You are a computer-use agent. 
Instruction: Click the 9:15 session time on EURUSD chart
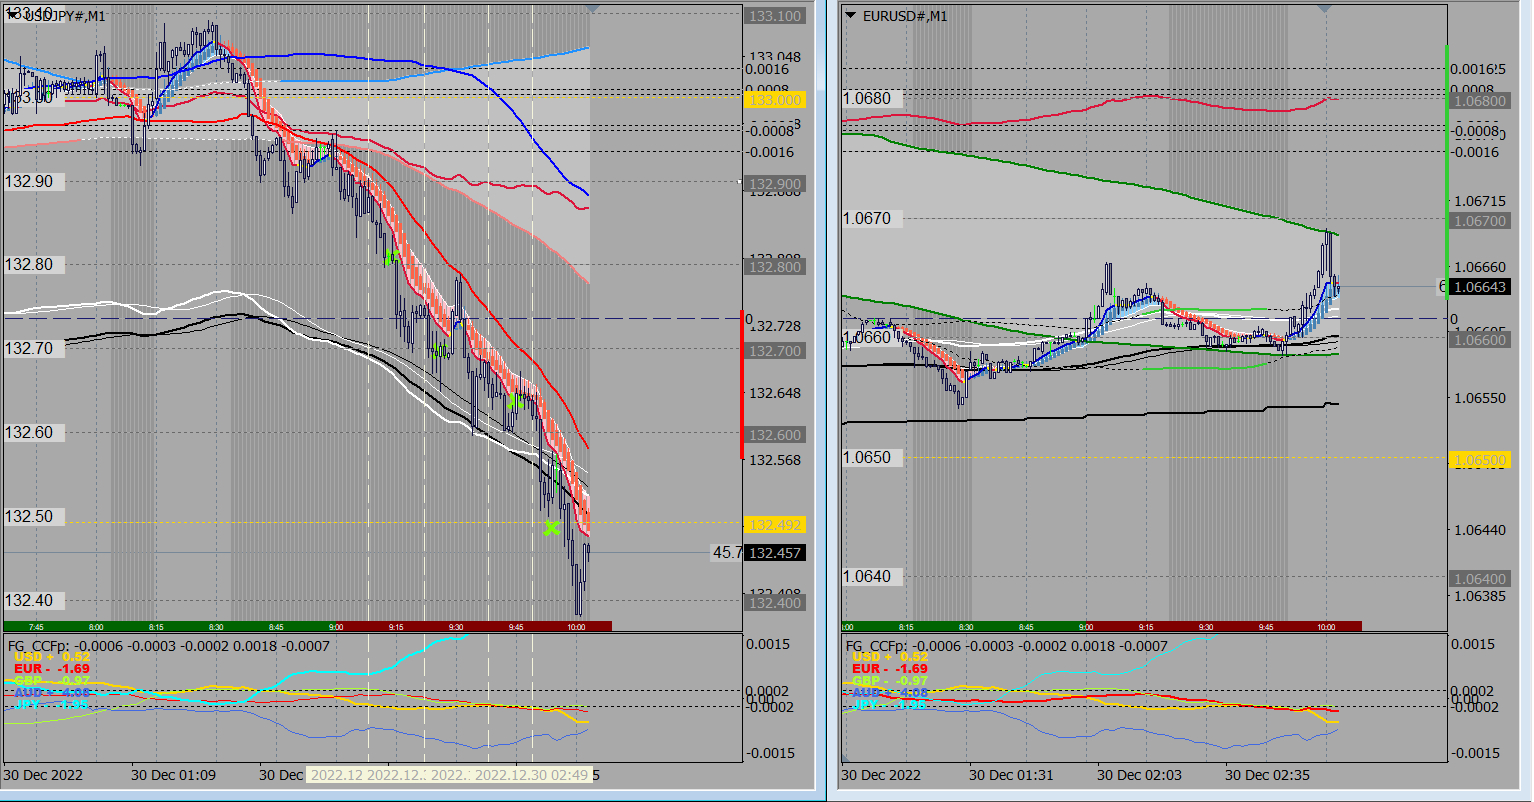click(x=1146, y=626)
